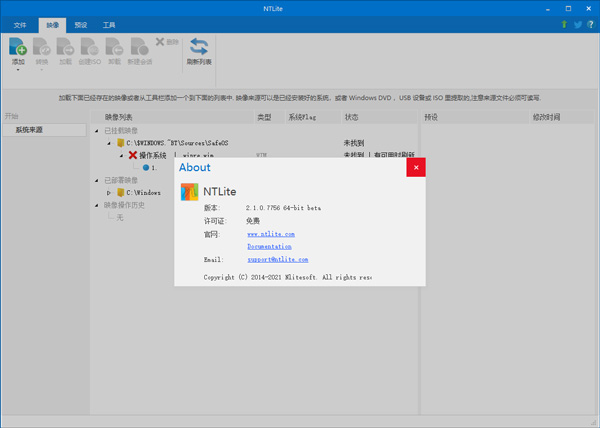Expand the C:\Windows tree node
This screenshot has height=428, width=600.
point(109,192)
